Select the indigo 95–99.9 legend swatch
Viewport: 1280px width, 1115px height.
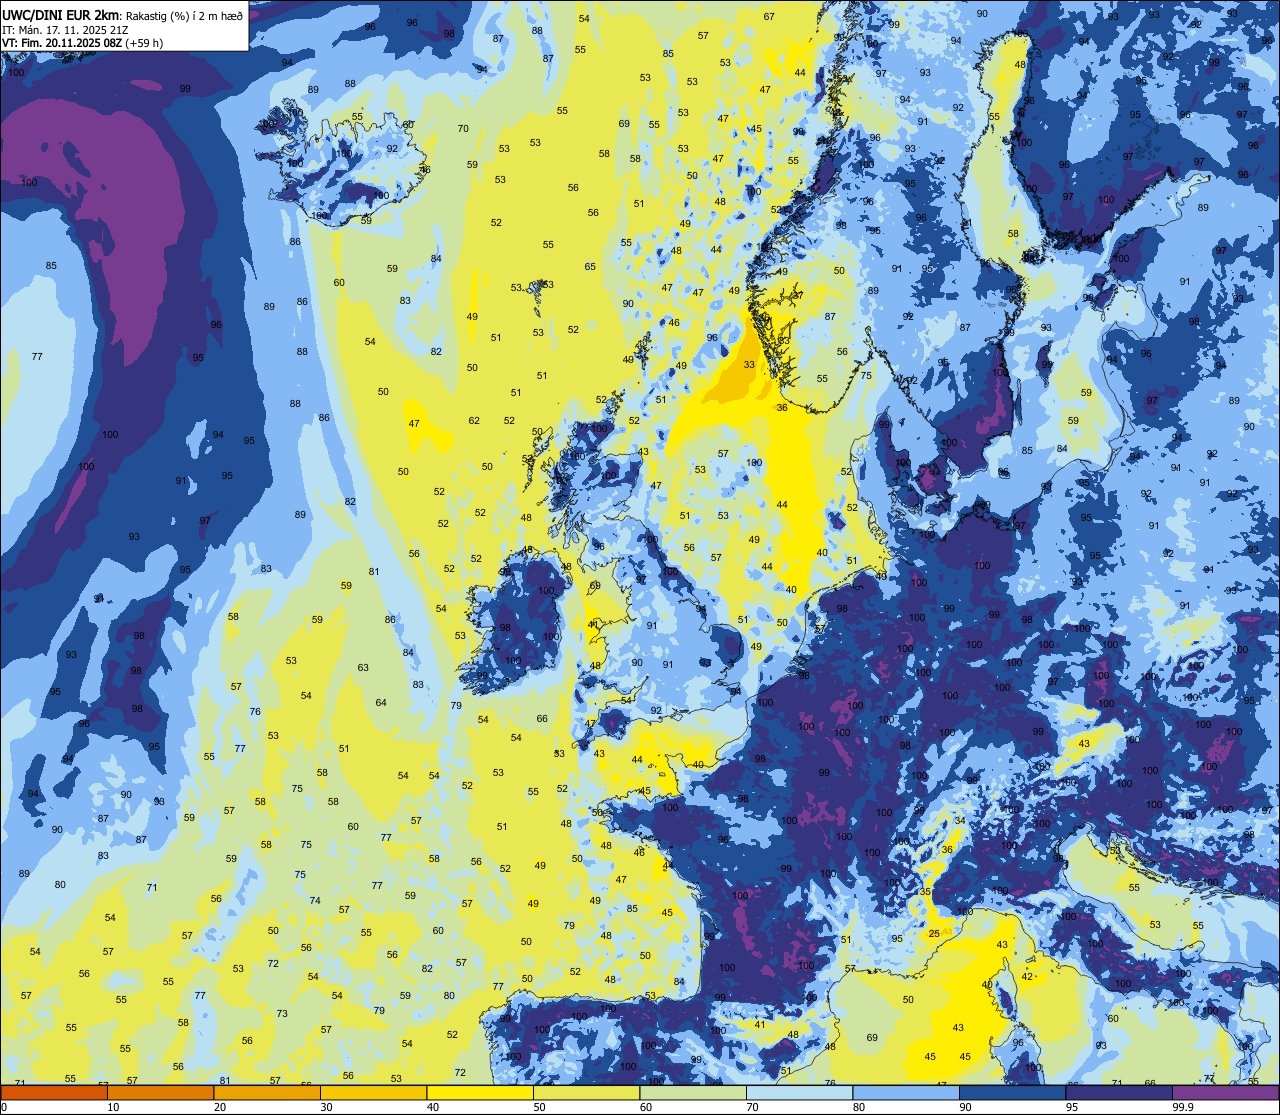coord(1119,1093)
